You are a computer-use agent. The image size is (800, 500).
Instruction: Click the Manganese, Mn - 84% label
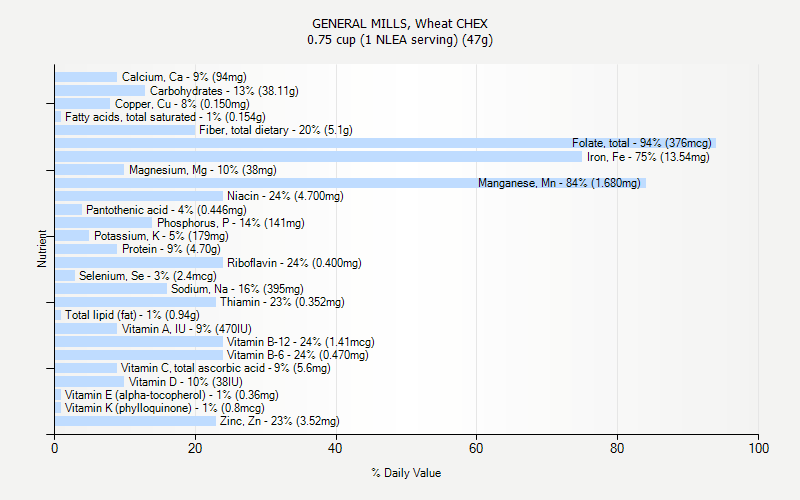(559, 183)
